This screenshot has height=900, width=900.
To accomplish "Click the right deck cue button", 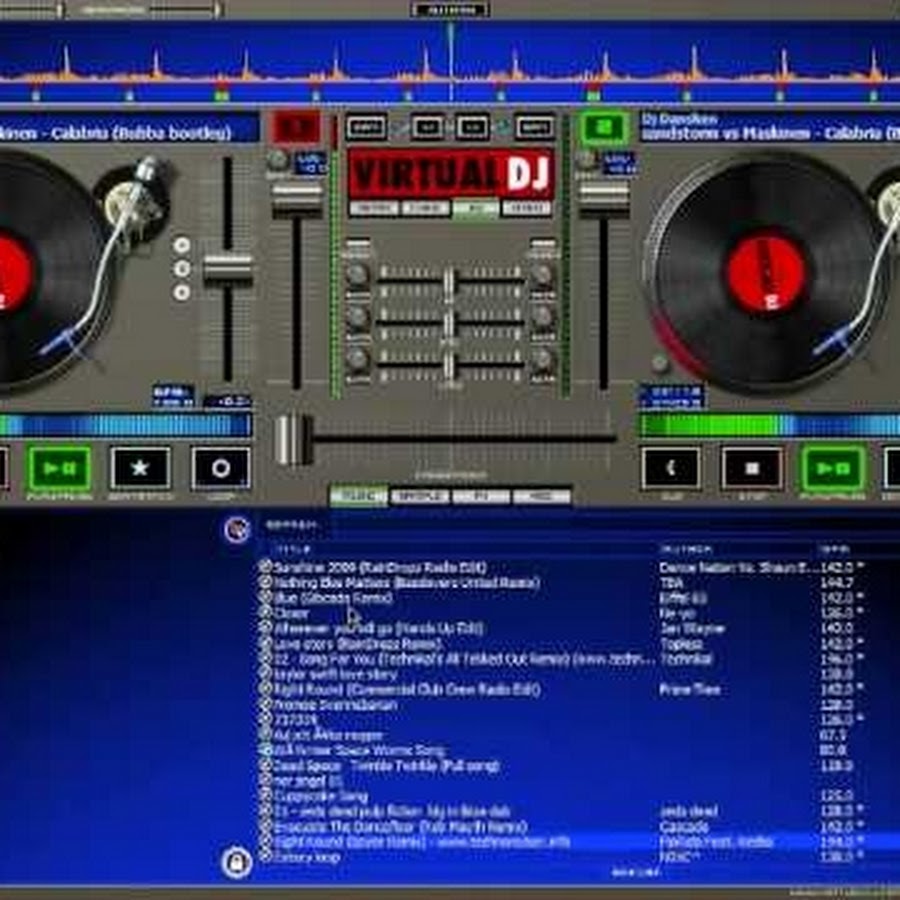I will pyautogui.click(x=671, y=468).
